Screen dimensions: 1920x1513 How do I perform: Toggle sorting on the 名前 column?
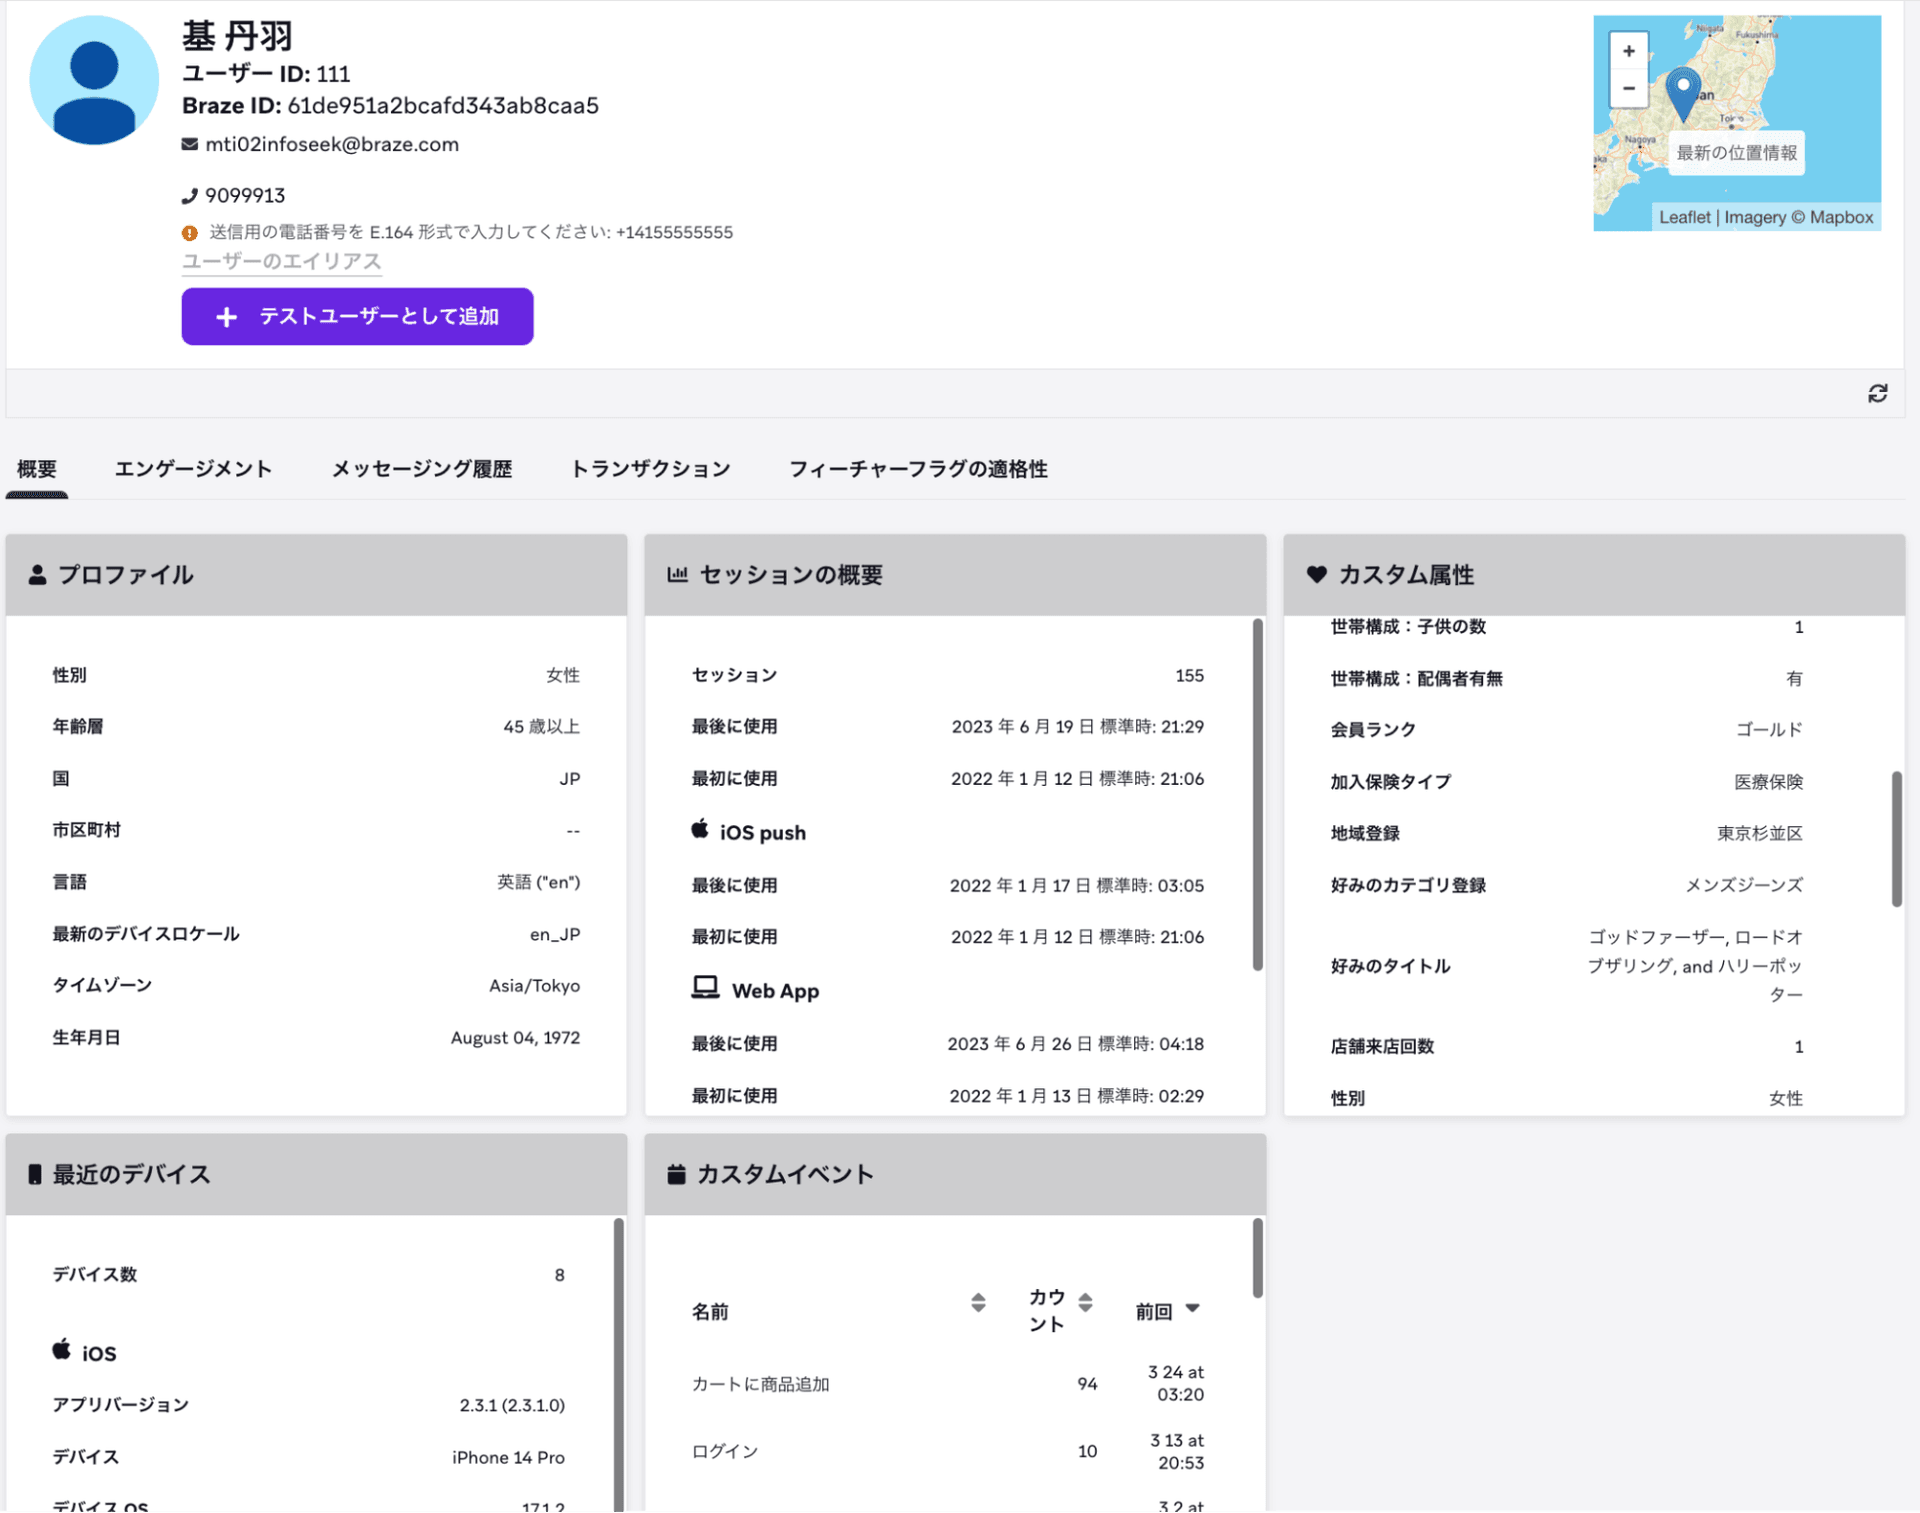click(x=978, y=1303)
